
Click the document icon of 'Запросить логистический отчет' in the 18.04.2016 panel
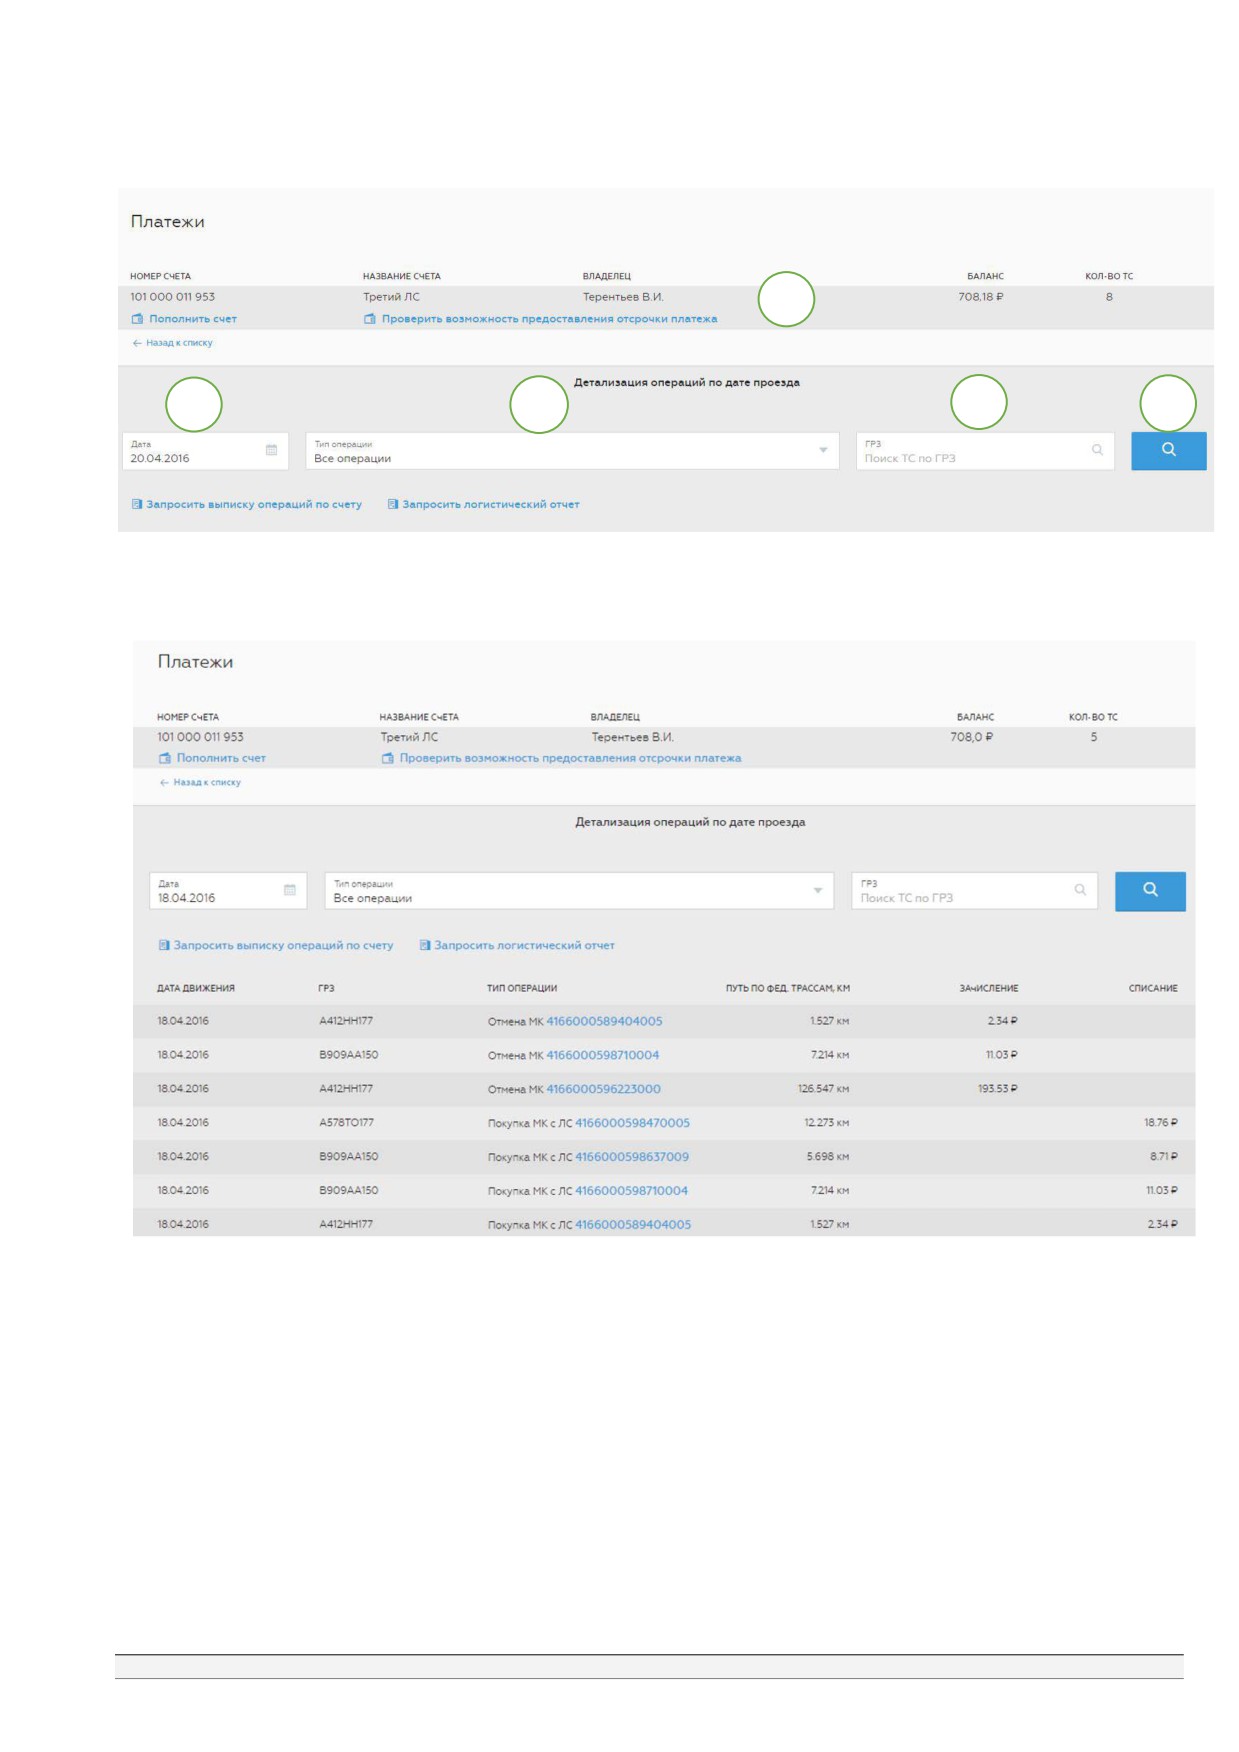coord(425,945)
